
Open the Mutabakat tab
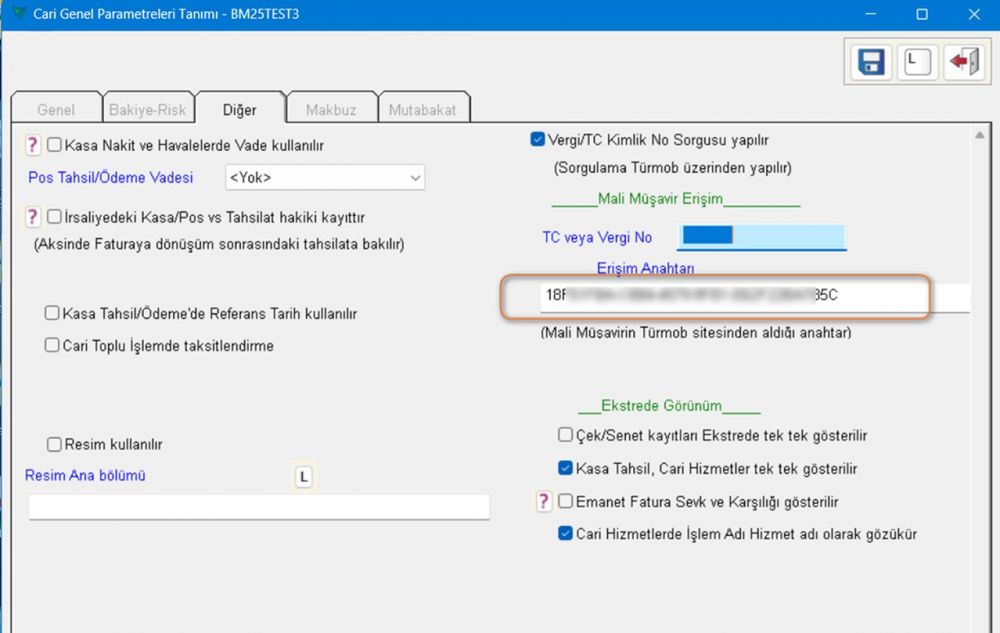424,110
